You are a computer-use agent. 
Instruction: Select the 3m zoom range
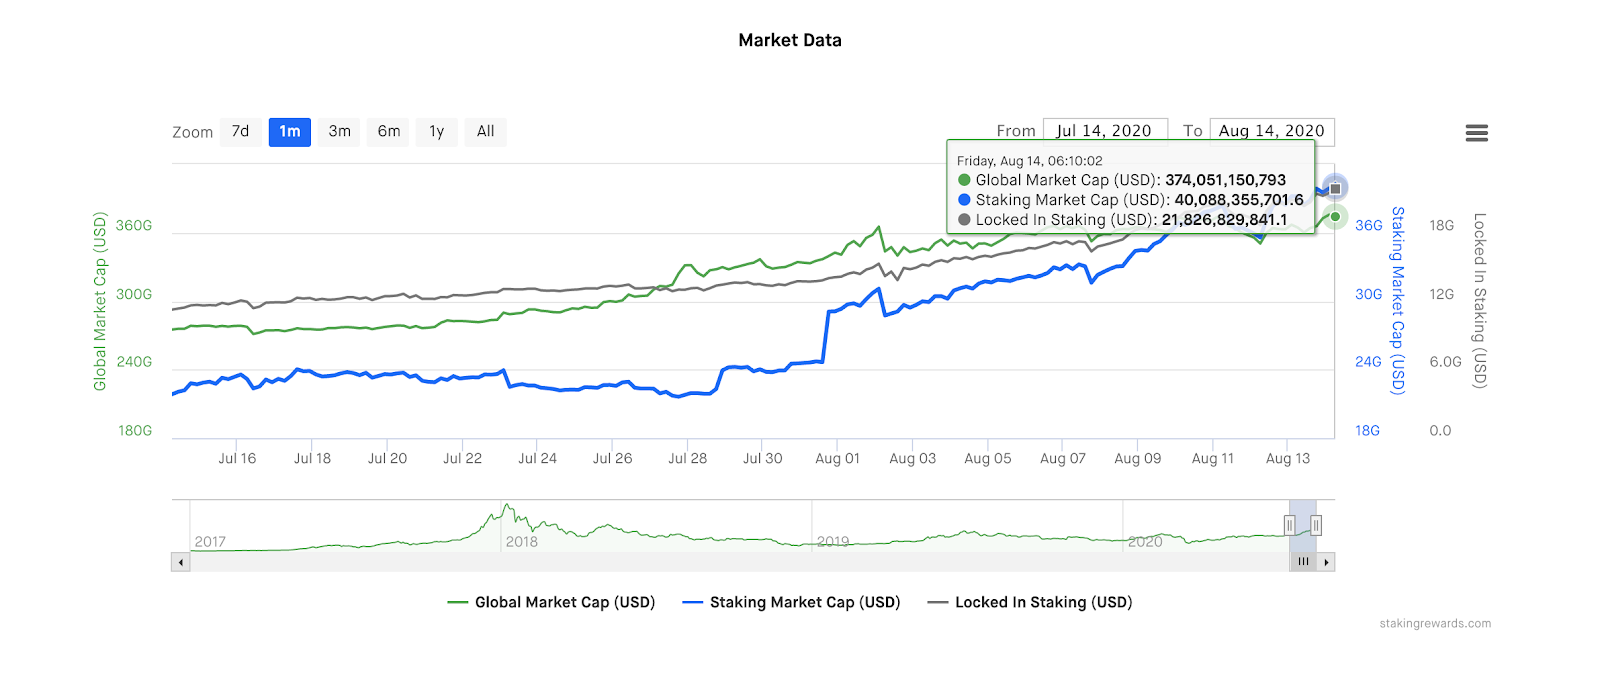340,132
